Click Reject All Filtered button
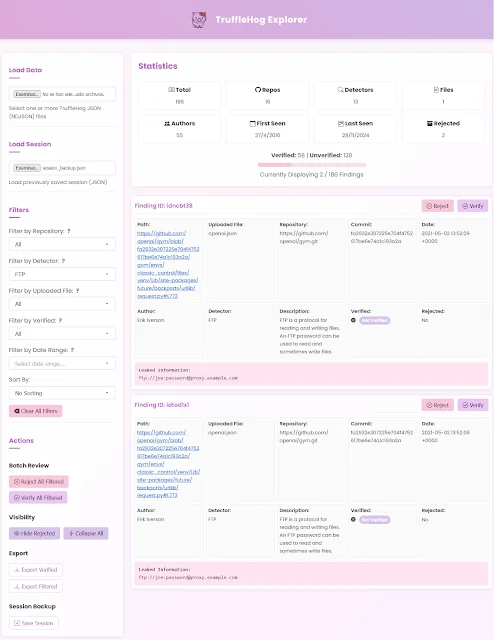 click(39, 482)
